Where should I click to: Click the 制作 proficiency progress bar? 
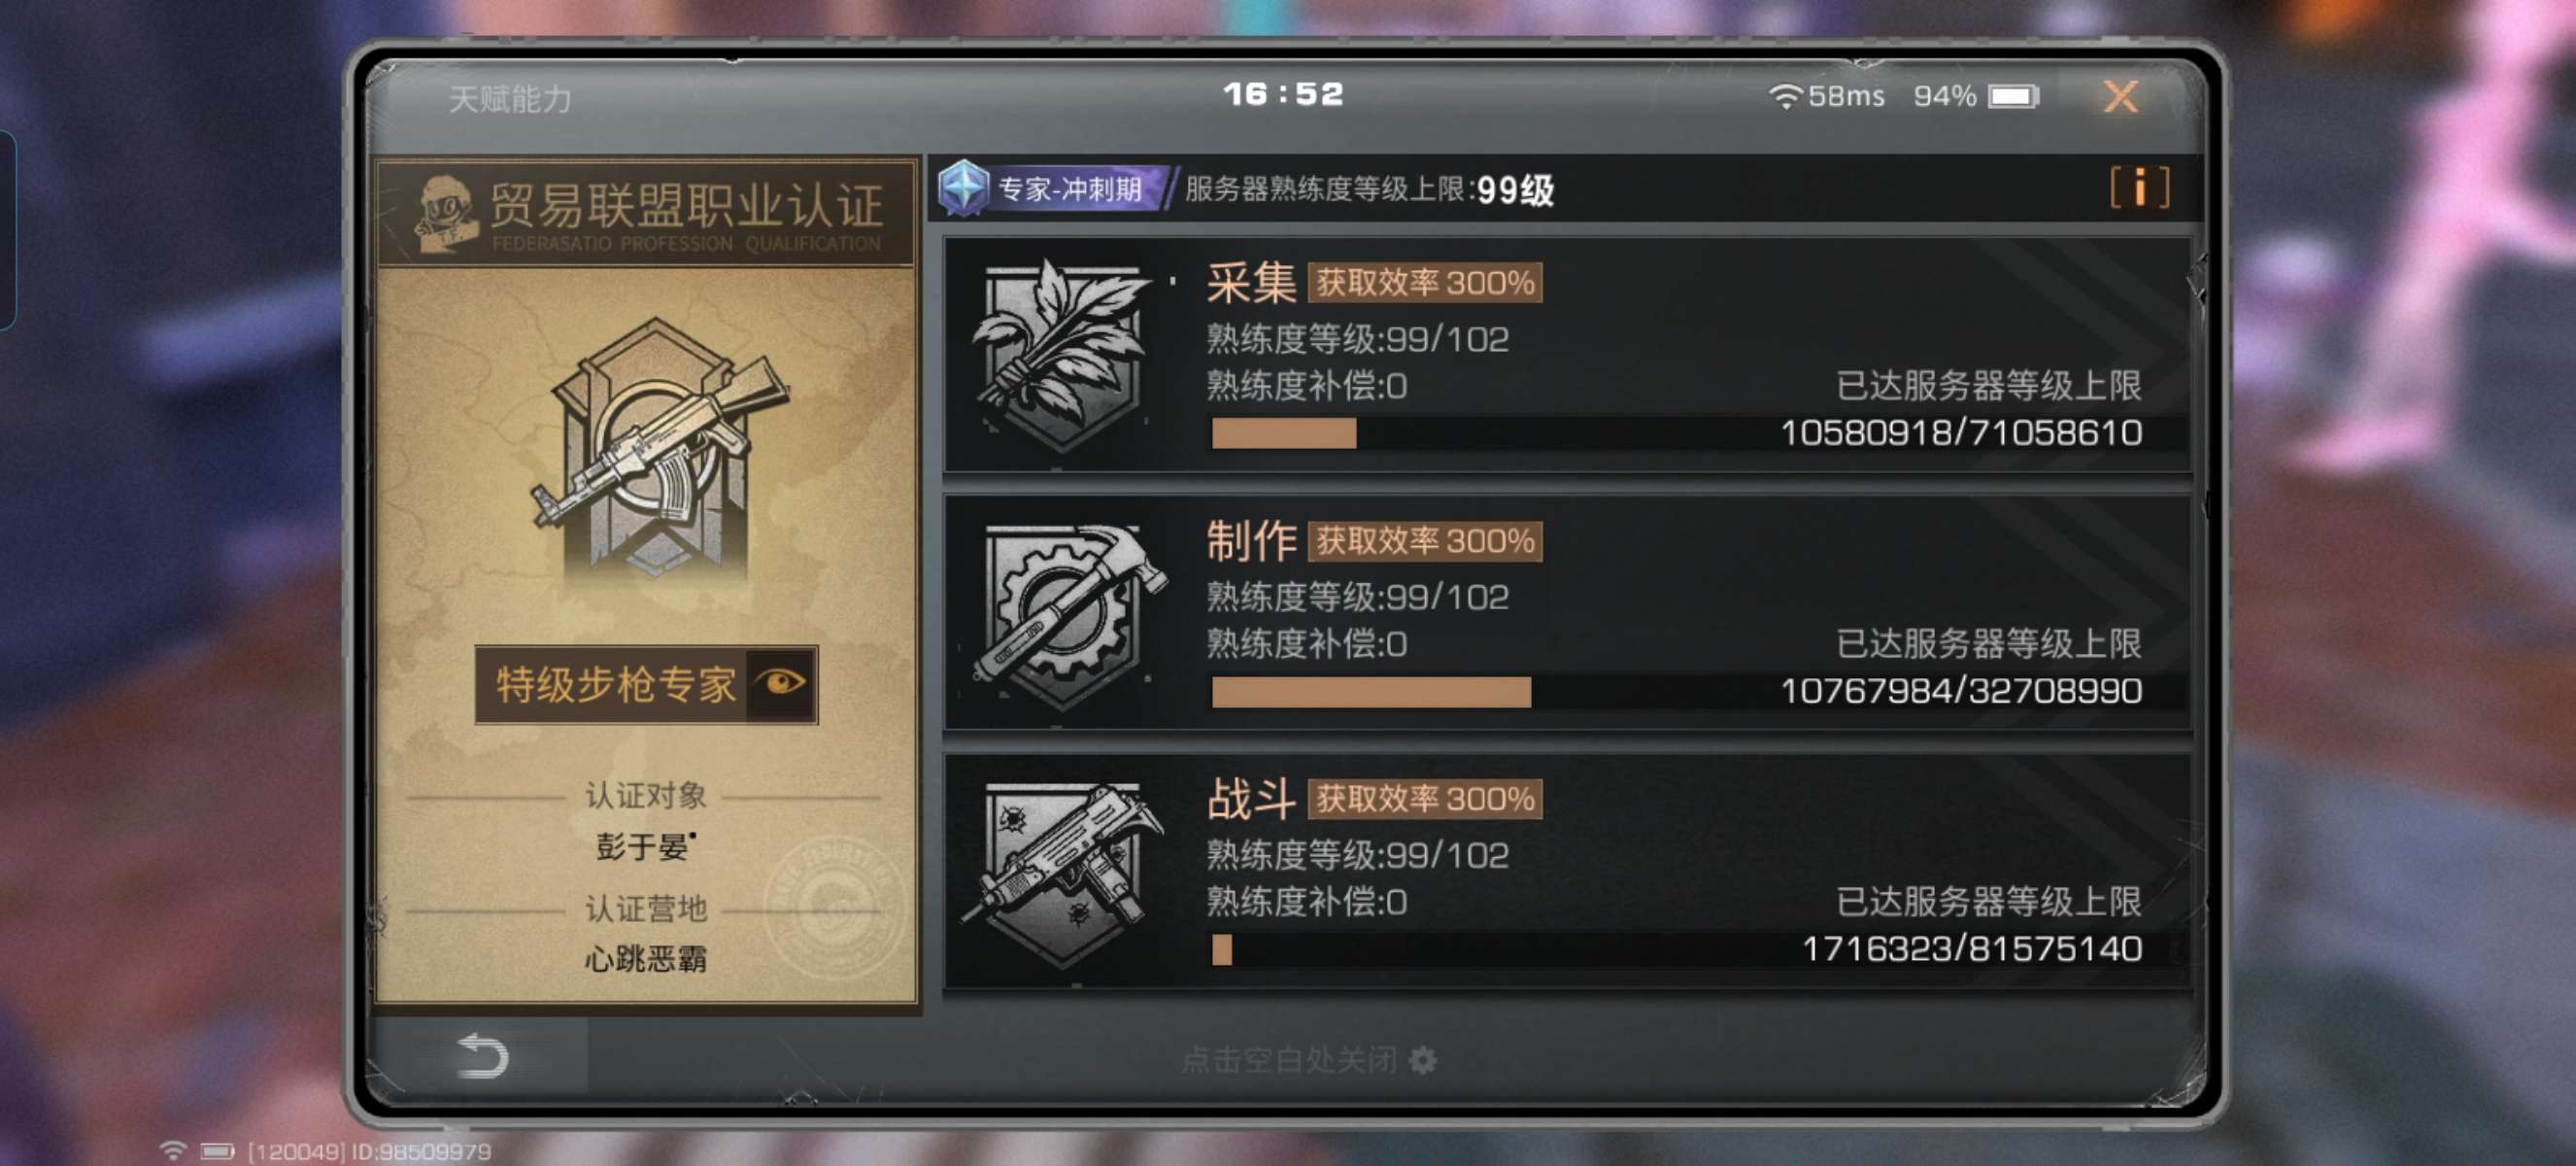pos(1677,692)
